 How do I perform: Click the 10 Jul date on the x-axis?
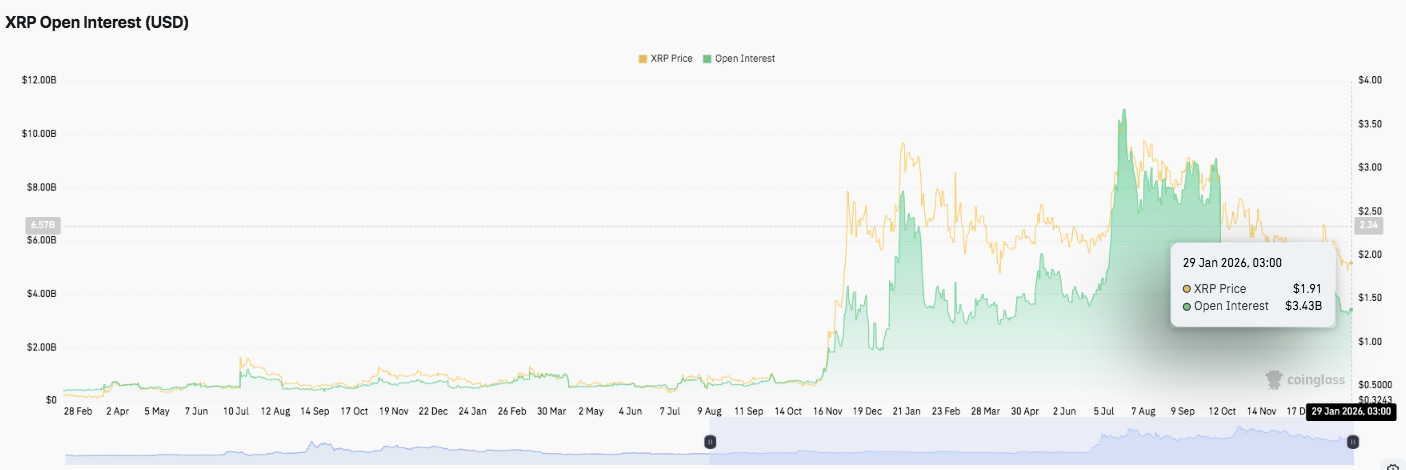[237, 411]
